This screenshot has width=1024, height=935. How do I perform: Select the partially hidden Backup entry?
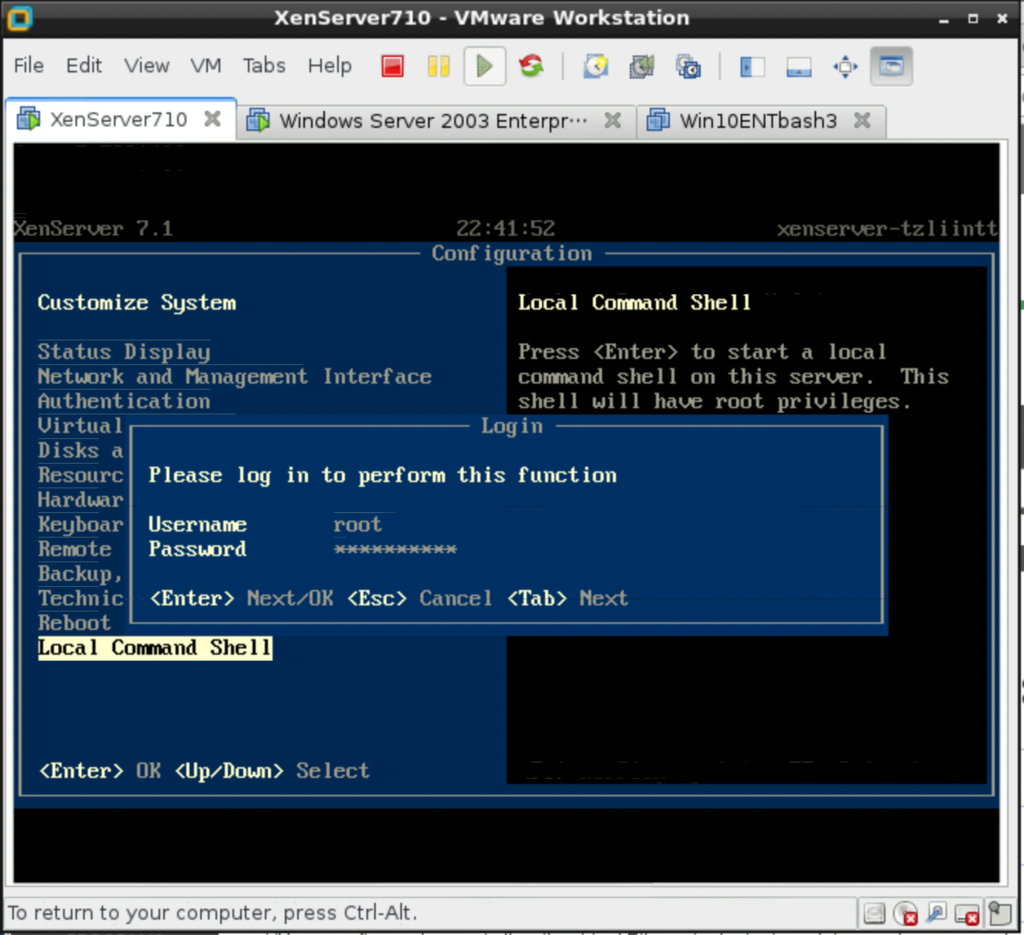[80, 574]
